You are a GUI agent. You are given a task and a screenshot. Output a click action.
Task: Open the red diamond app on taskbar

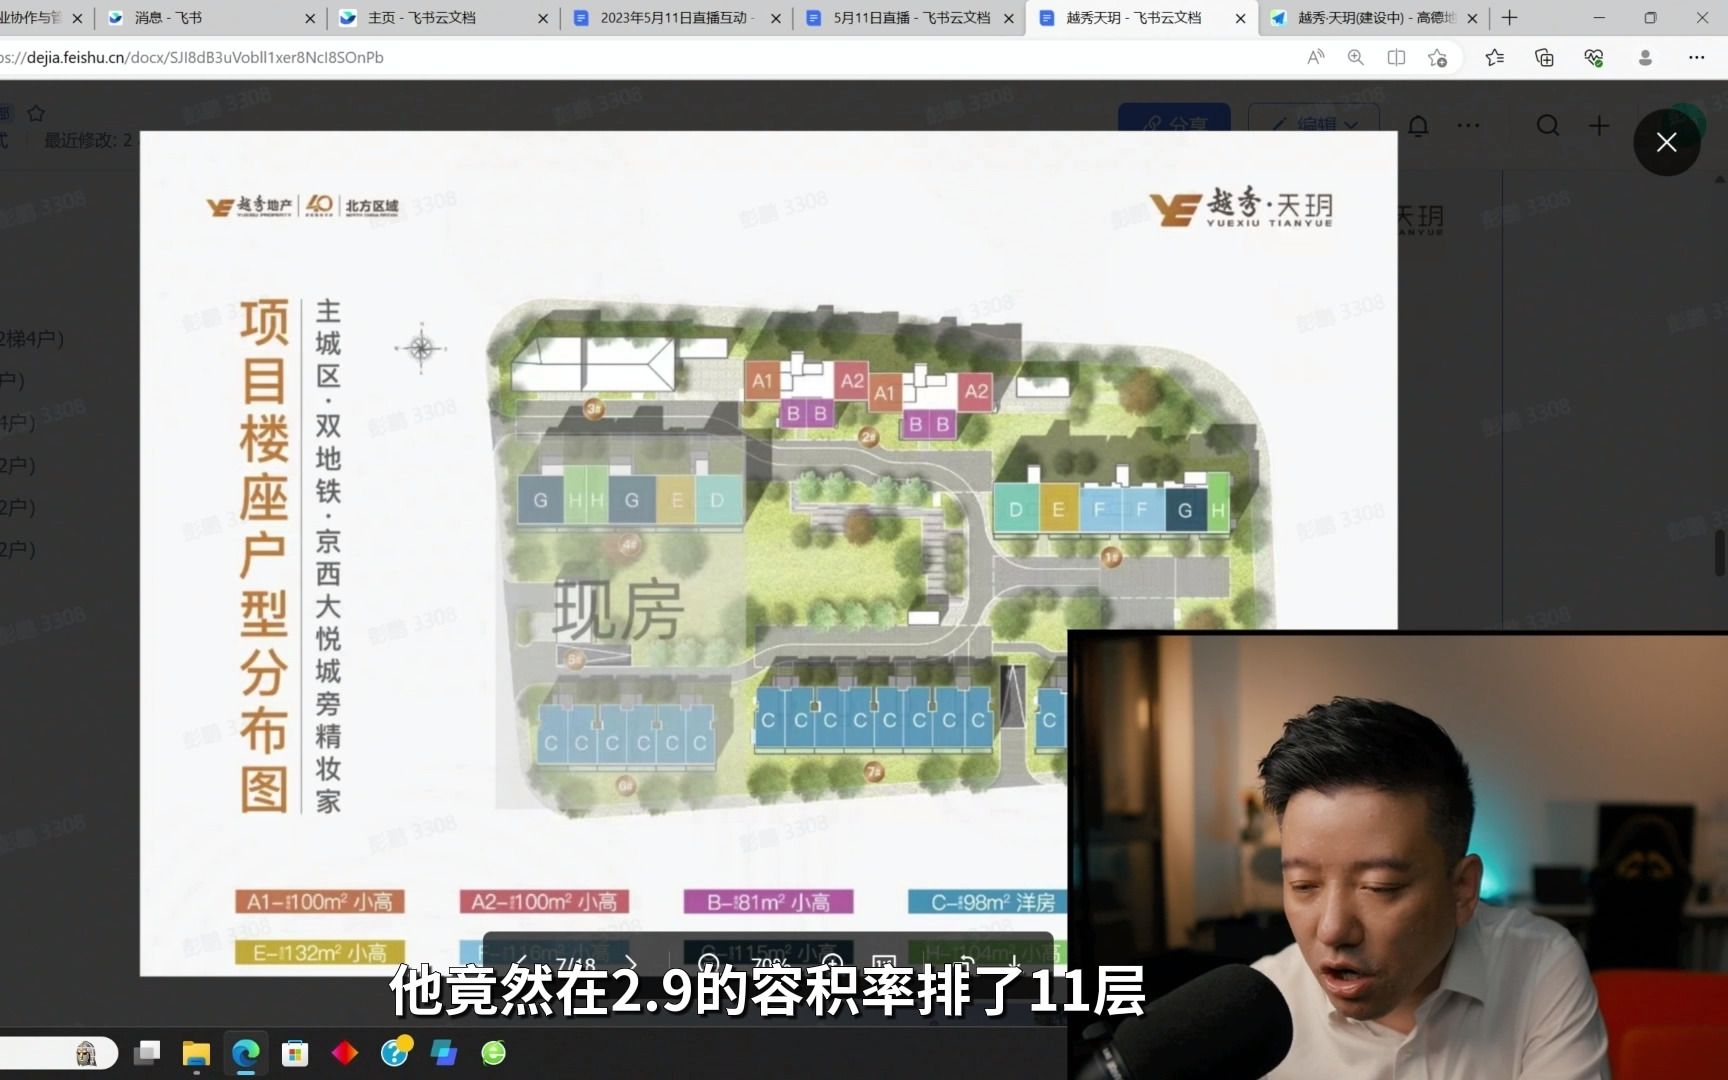(345, 1053)
